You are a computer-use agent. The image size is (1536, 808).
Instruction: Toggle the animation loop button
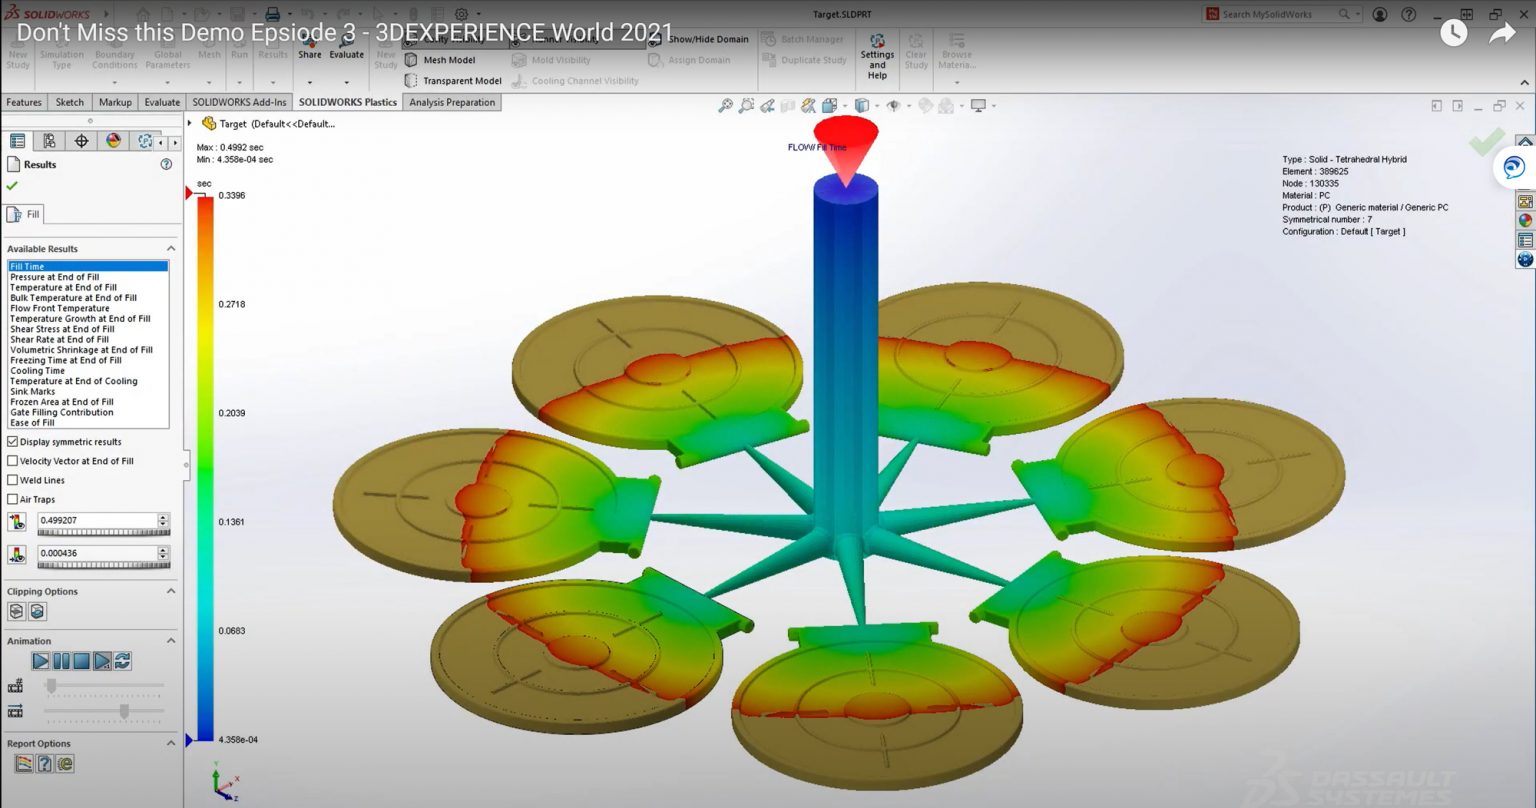[x=122, y=661]
